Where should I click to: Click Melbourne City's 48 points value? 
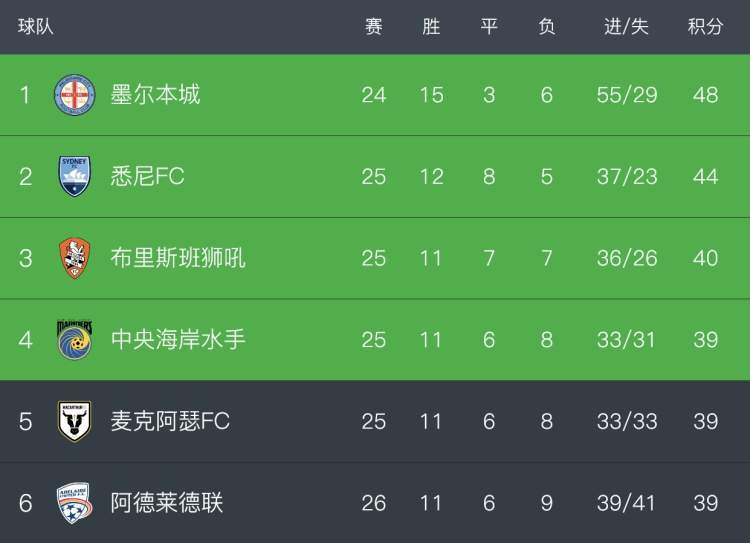[706, 95]
